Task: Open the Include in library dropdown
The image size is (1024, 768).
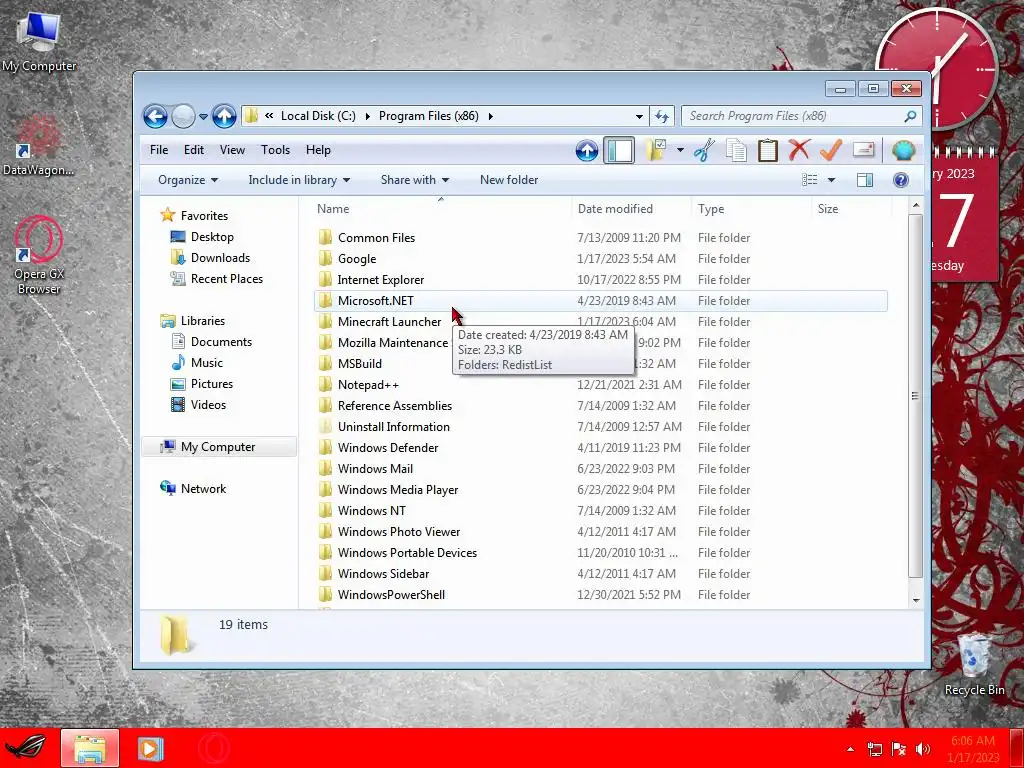Action: (299, 180)
